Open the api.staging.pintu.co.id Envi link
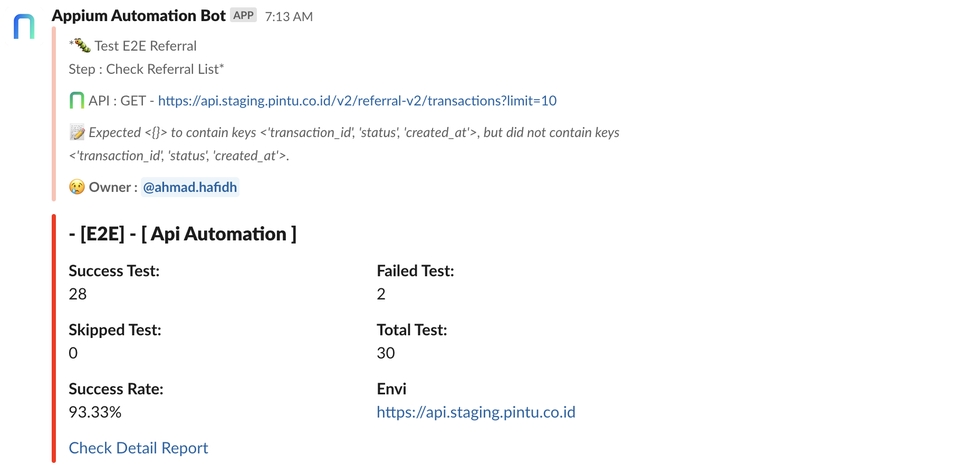 (476, 412)
